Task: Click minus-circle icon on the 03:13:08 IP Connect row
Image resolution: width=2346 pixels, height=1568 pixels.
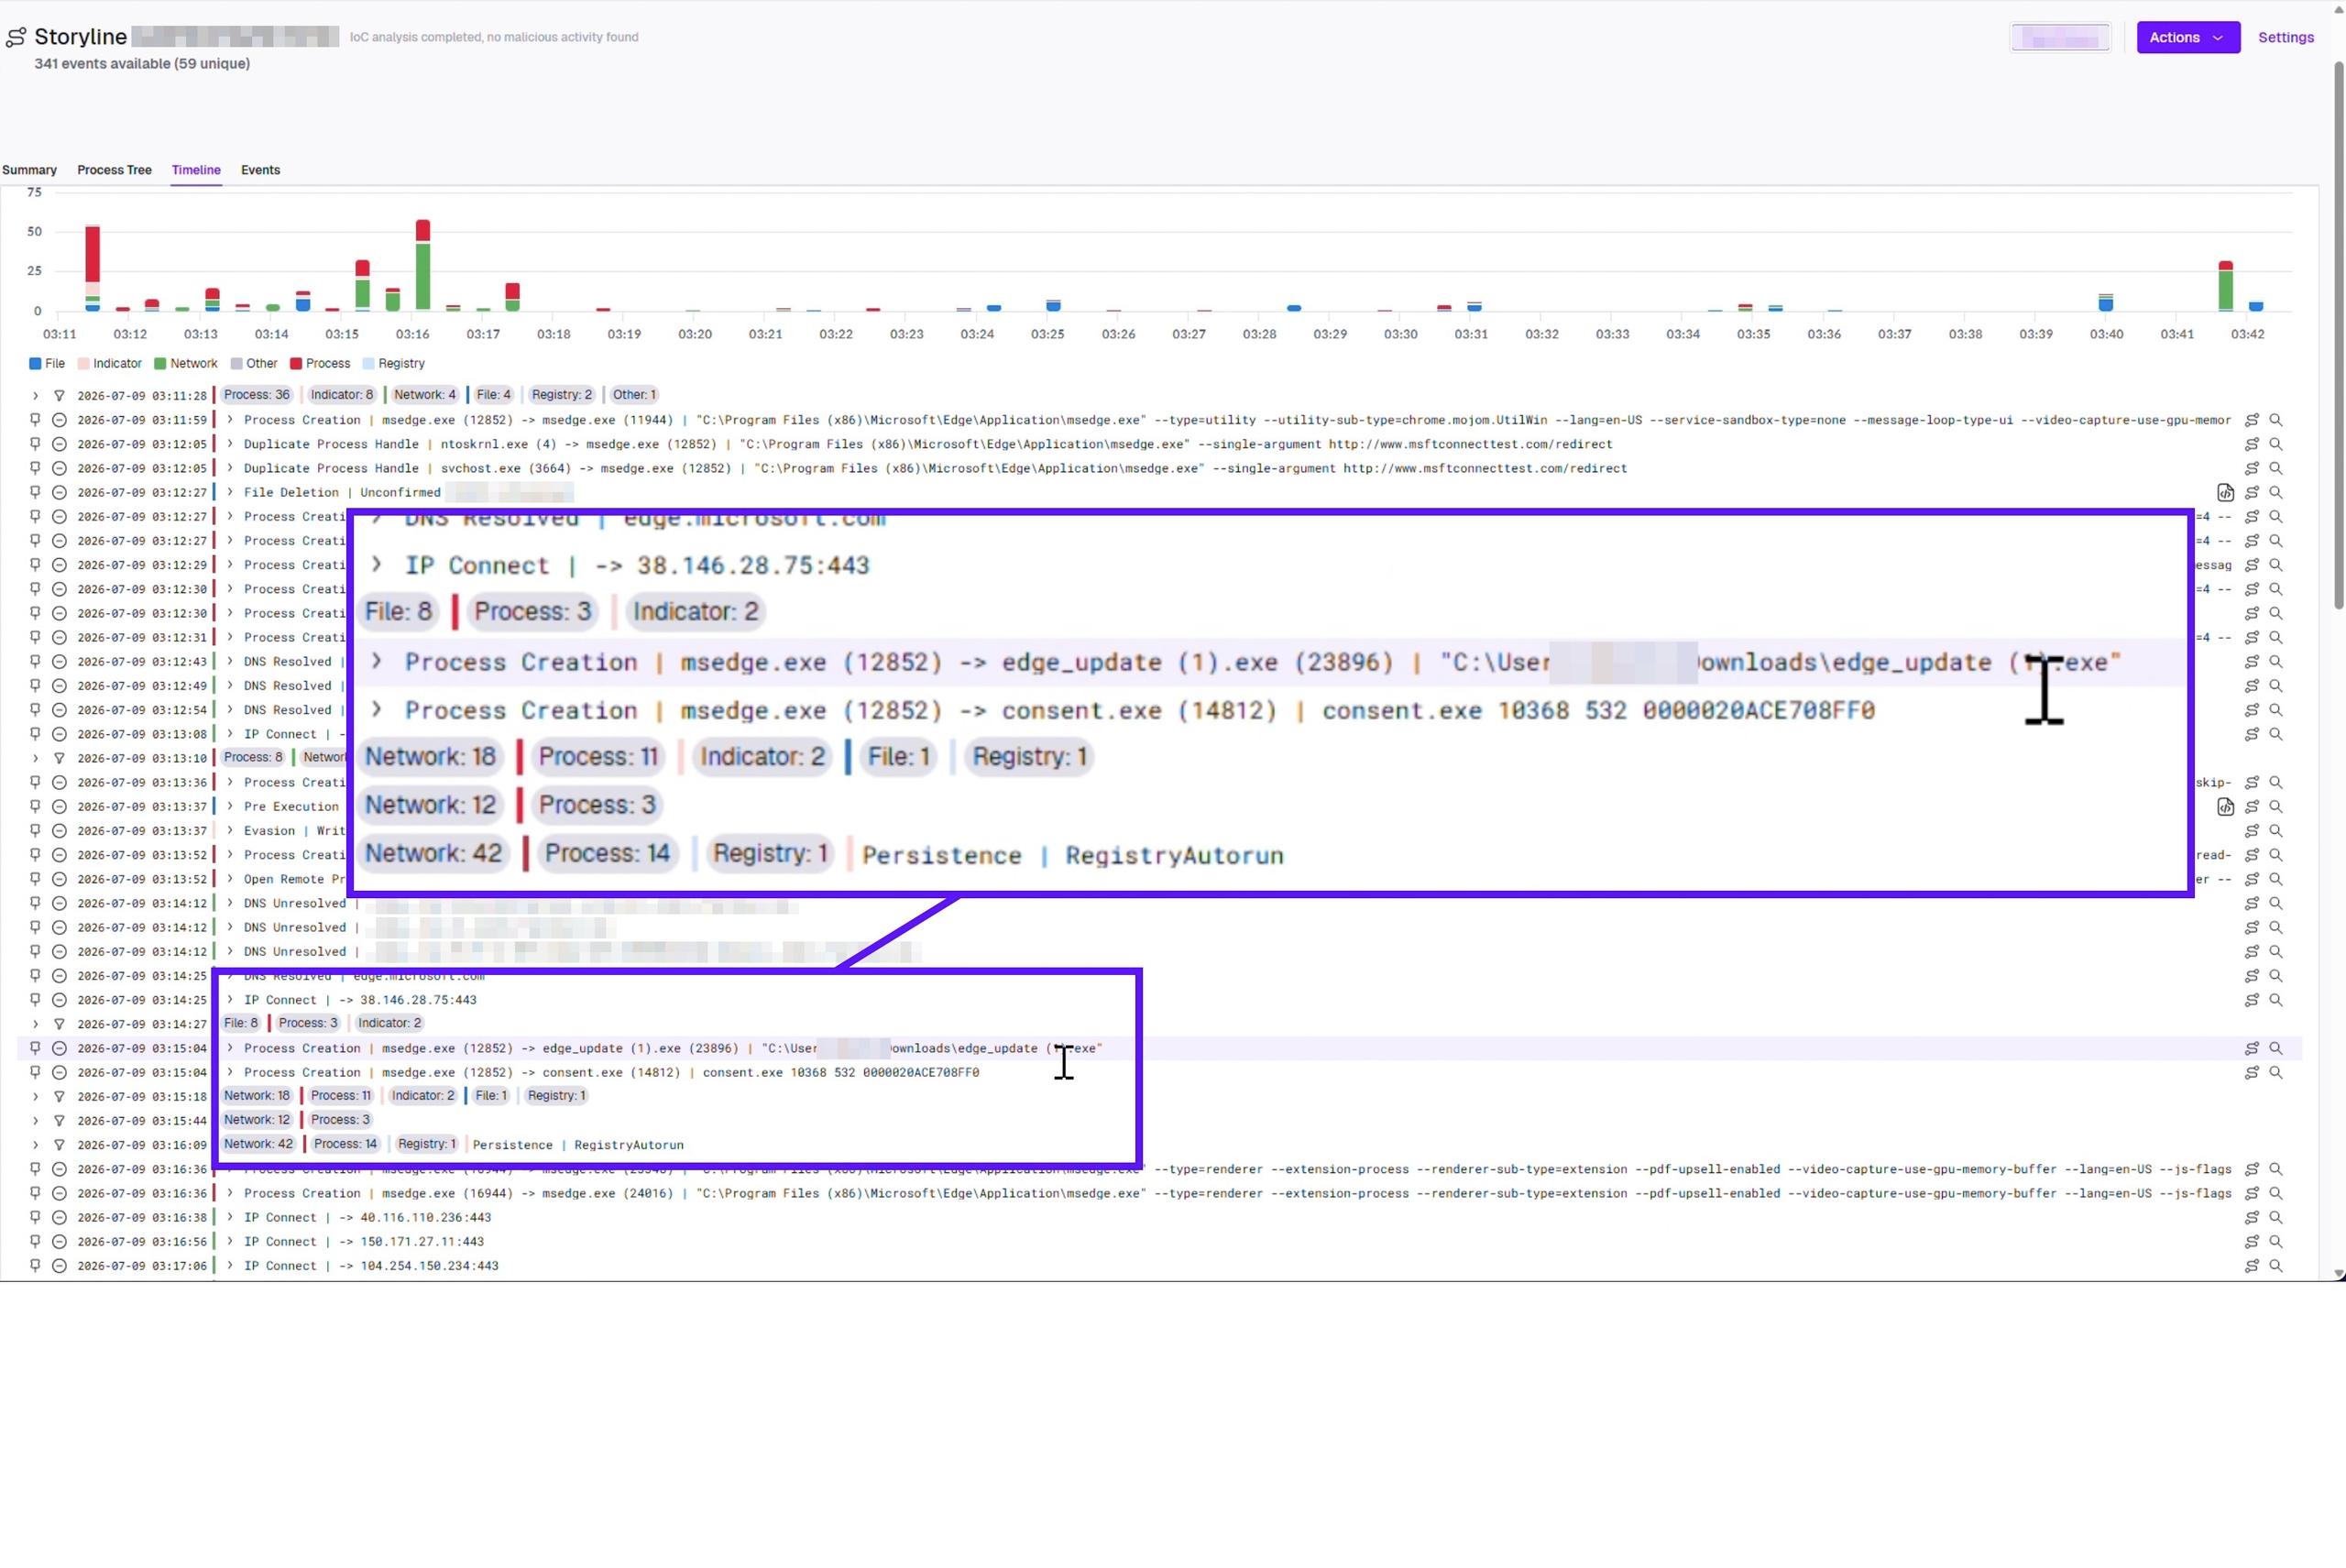Action: 59,734
